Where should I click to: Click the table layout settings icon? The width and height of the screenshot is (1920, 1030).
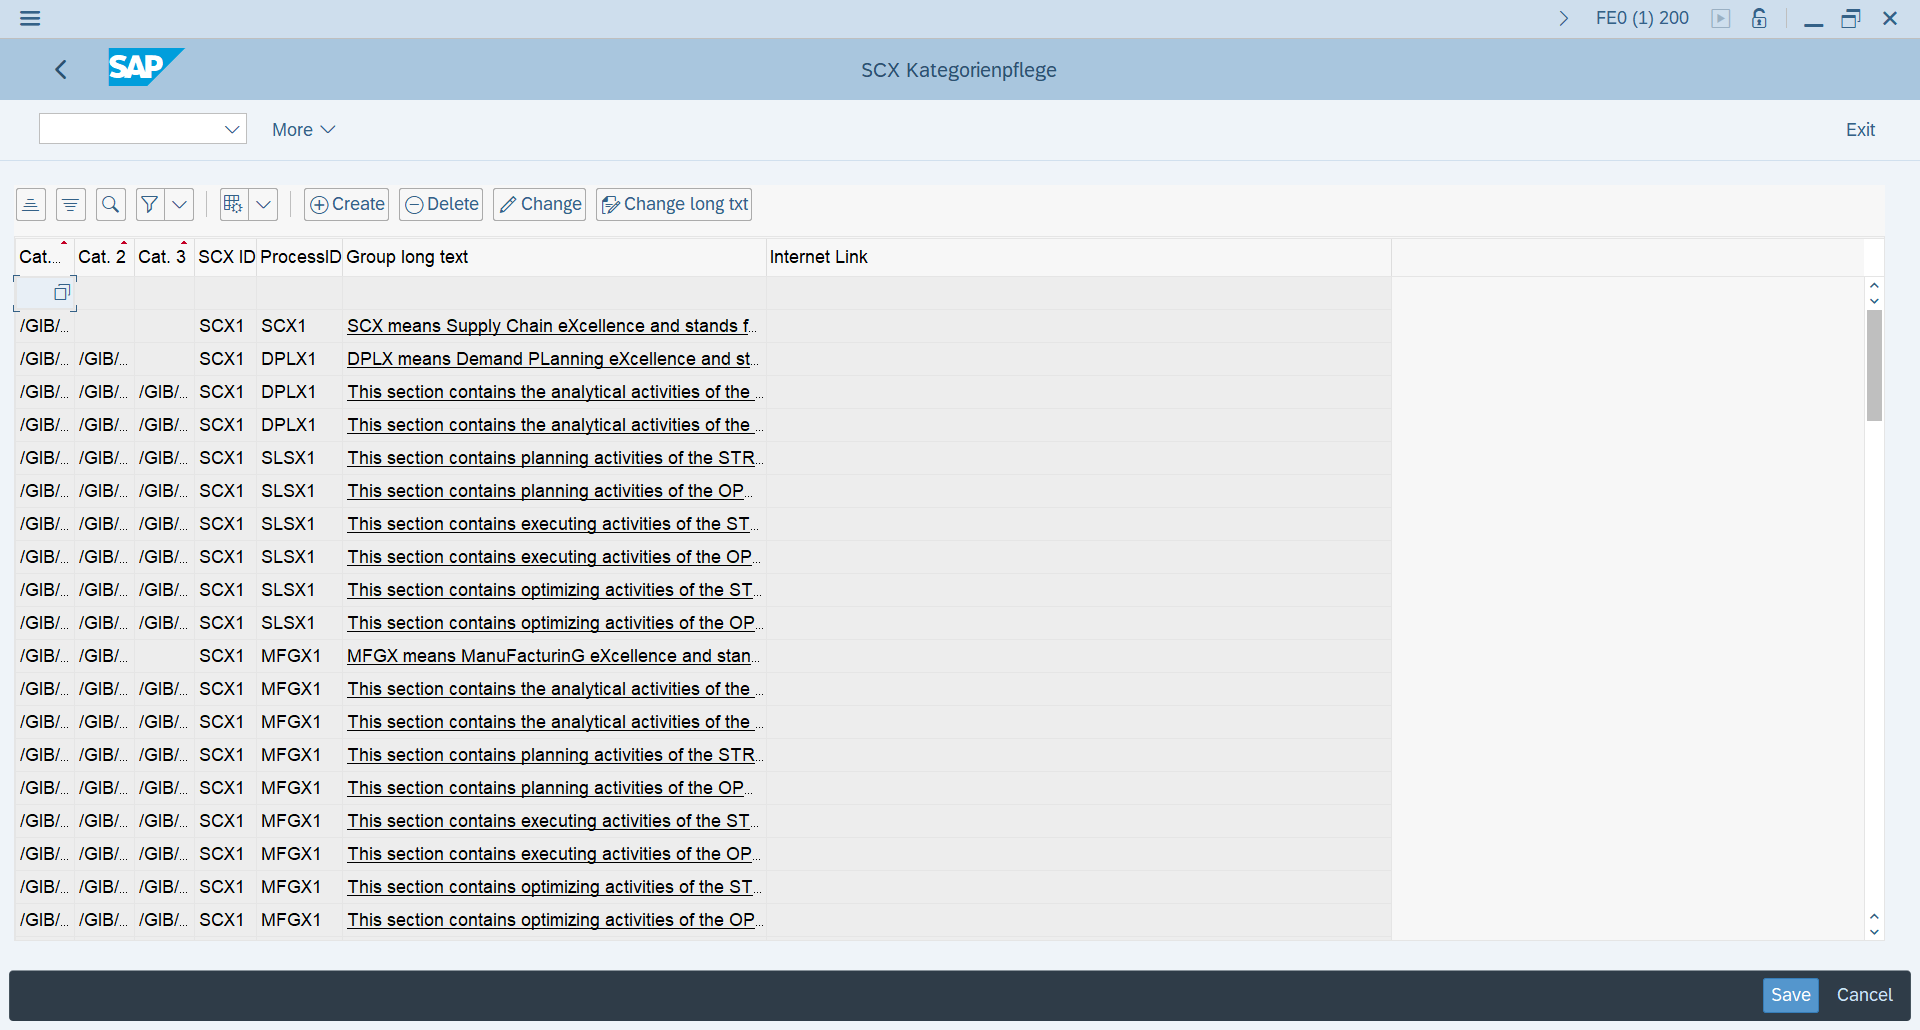pos(234,204)
